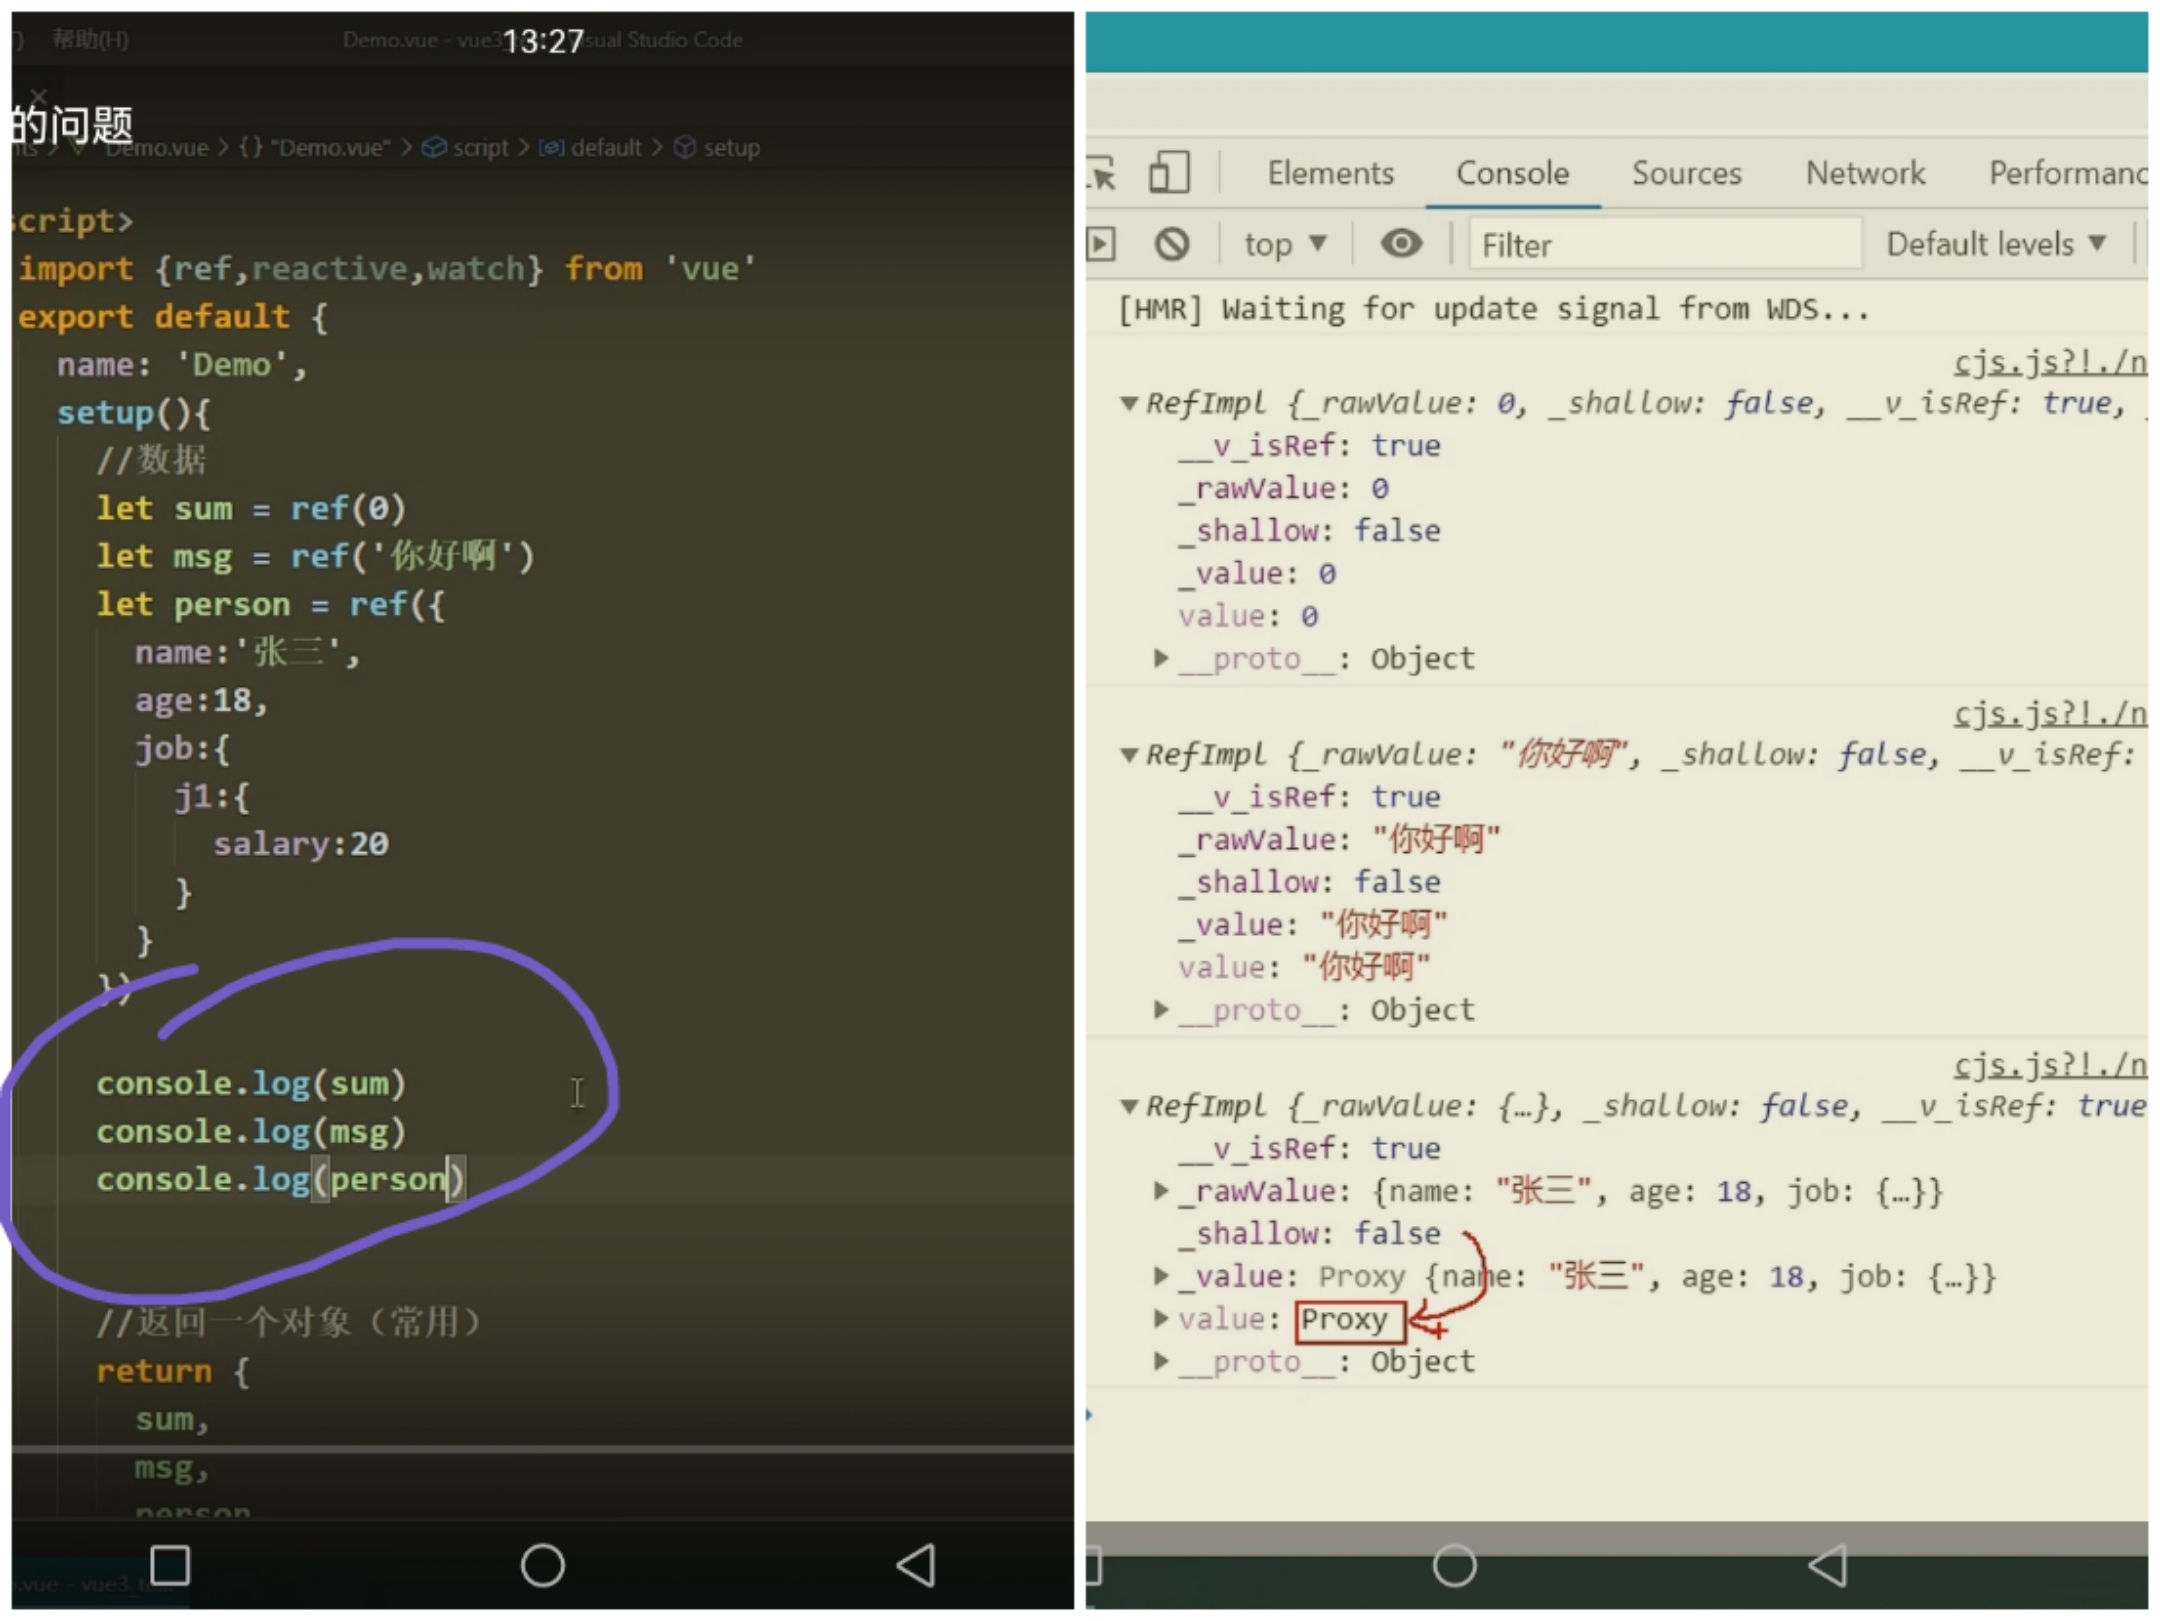This screenshot has width=2160, height=1621.
Task: Click the setup breadcrumb item
Action: (730, 148)
